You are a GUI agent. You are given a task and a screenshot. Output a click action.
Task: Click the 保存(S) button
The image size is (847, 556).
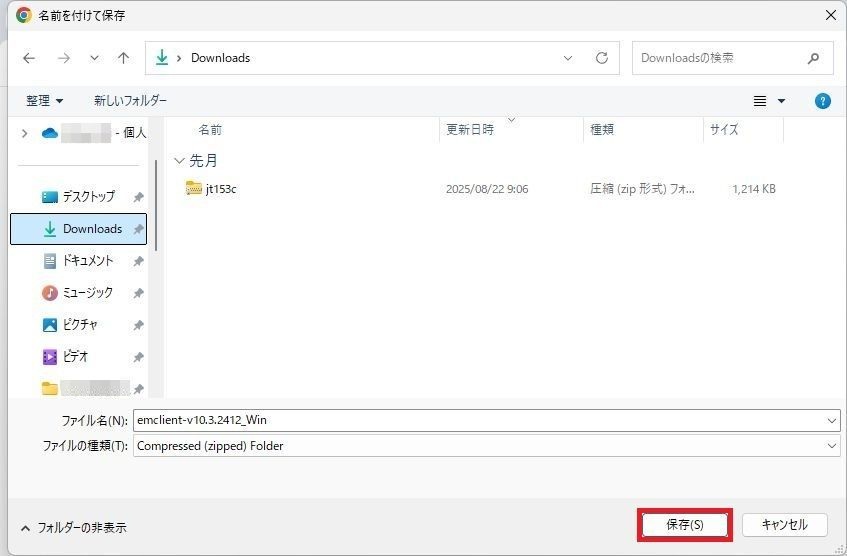[684, 525]
